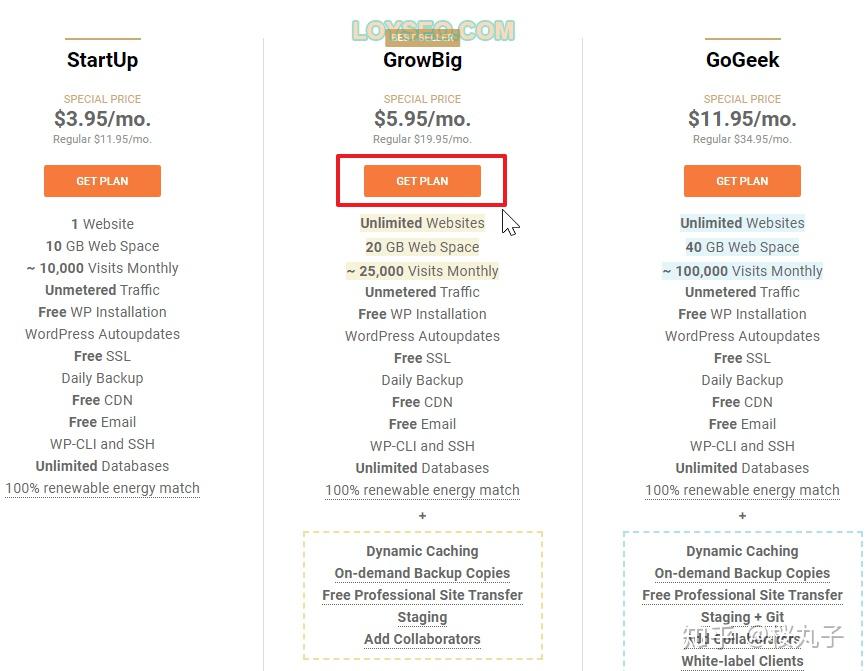Click the GrowBig plan title
This screenshot has height=671, width=866.
point(422,60)
